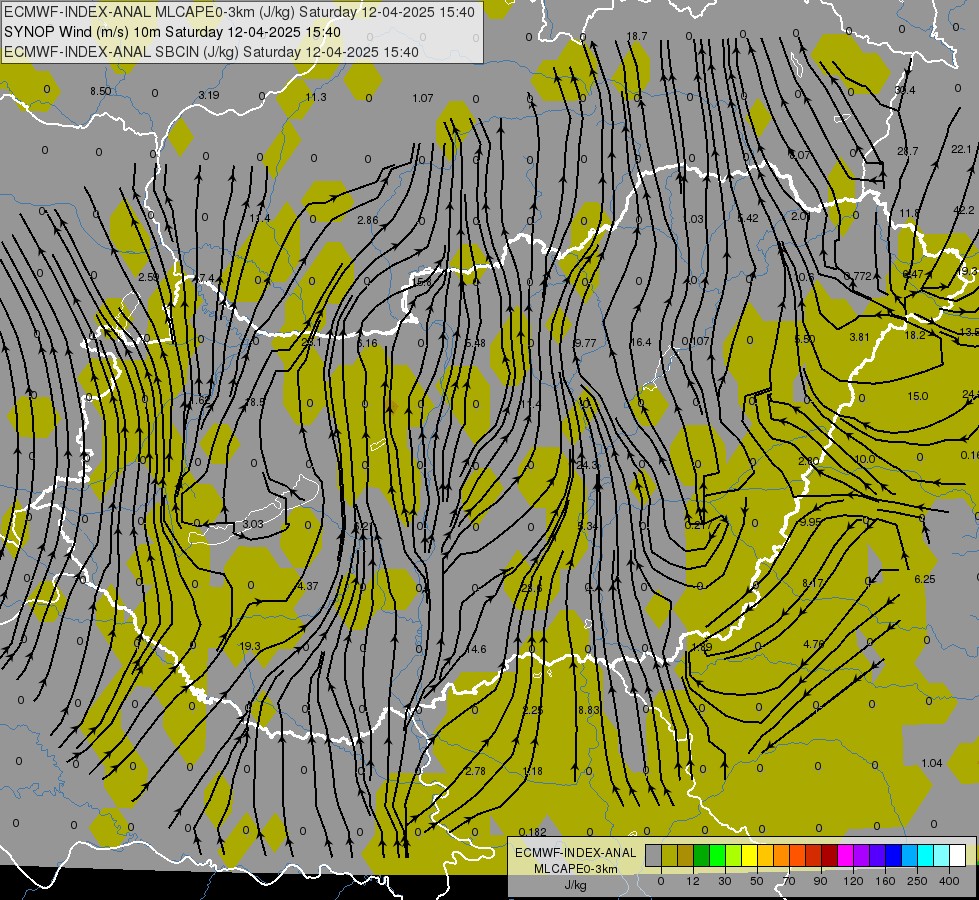The height and width of the screenshot is (900, 979).
Task: Click the dark red legend swatch
Action: (830, 856)
